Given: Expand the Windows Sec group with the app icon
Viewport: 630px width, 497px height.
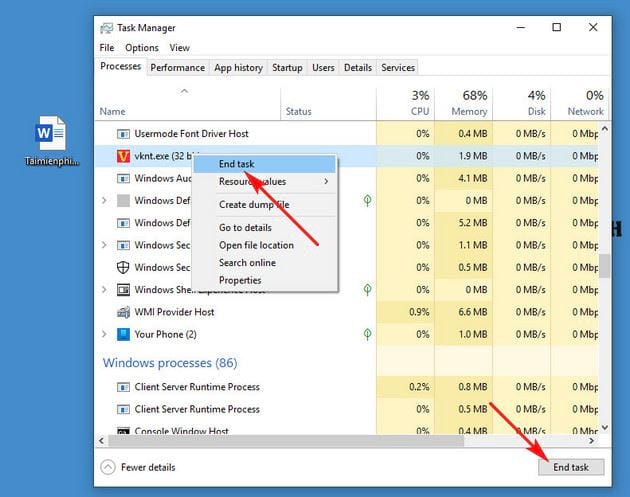Looking at the screenshot, I should tap(104, 245).
